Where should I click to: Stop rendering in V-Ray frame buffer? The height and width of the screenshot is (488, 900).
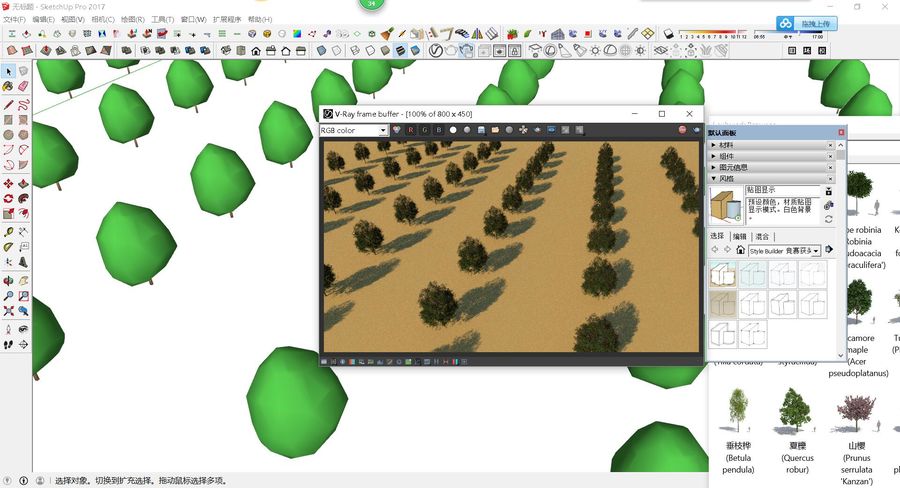pyautogui.click(x=682, y=130)
